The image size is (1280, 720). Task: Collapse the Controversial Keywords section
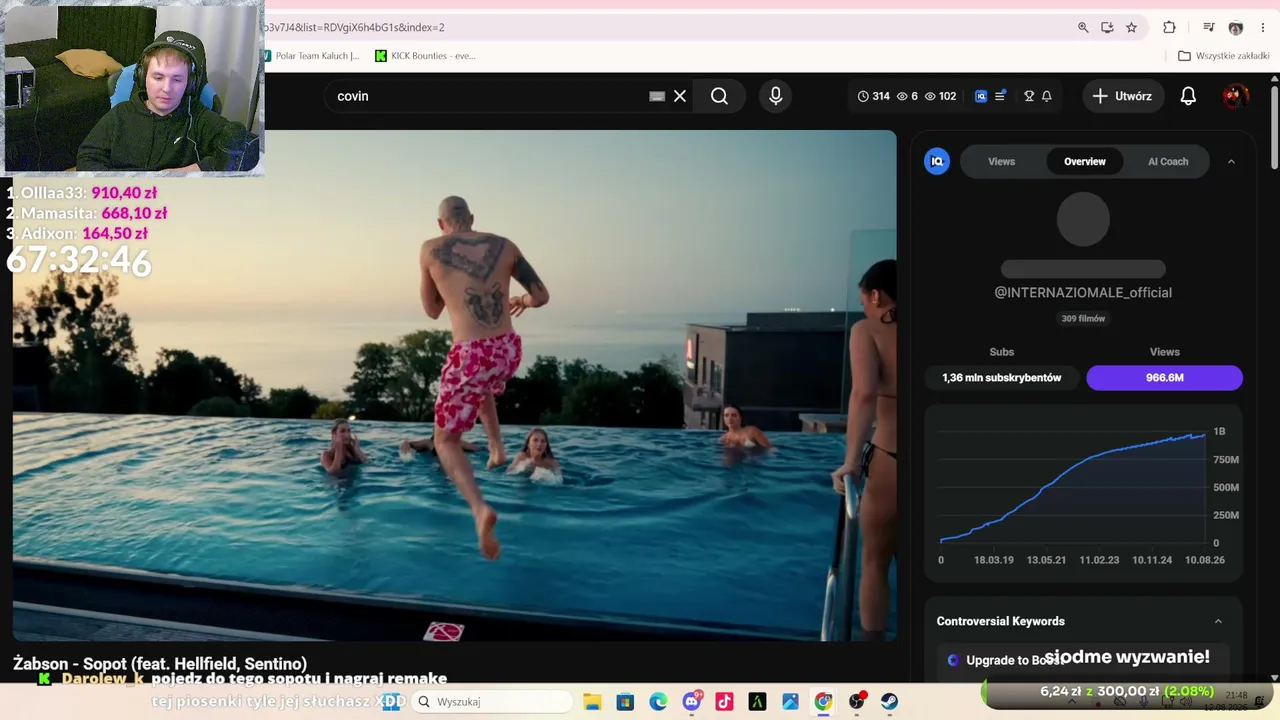pyautogui.click(x=1218, y=621)
